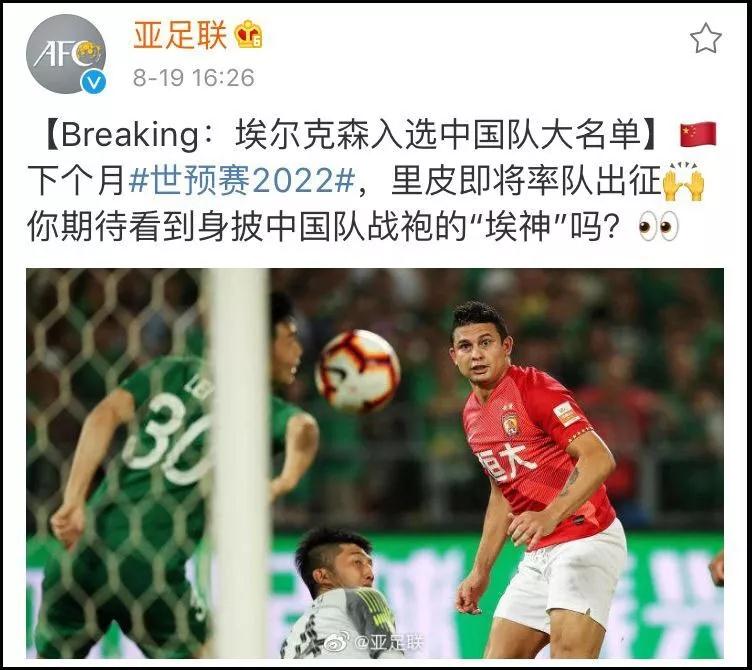Click the China flag emoji
Screen dimensions: 752x670
(x=698, y=134)
